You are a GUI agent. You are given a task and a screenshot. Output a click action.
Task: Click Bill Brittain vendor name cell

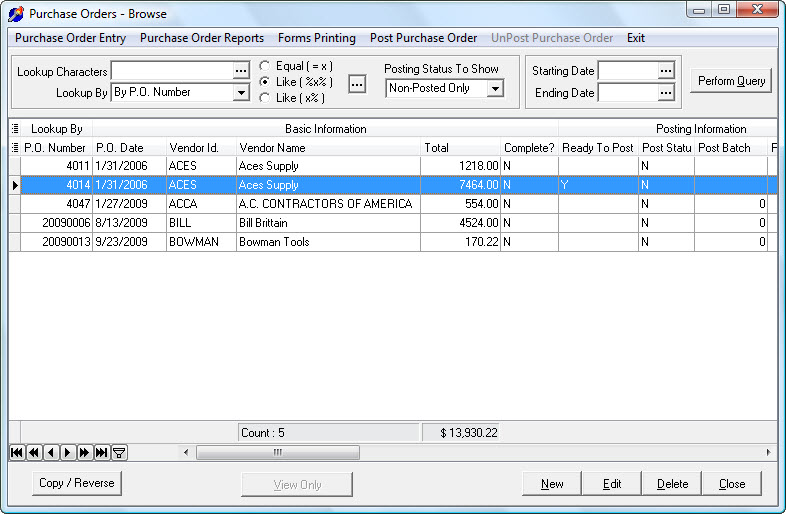328,223
